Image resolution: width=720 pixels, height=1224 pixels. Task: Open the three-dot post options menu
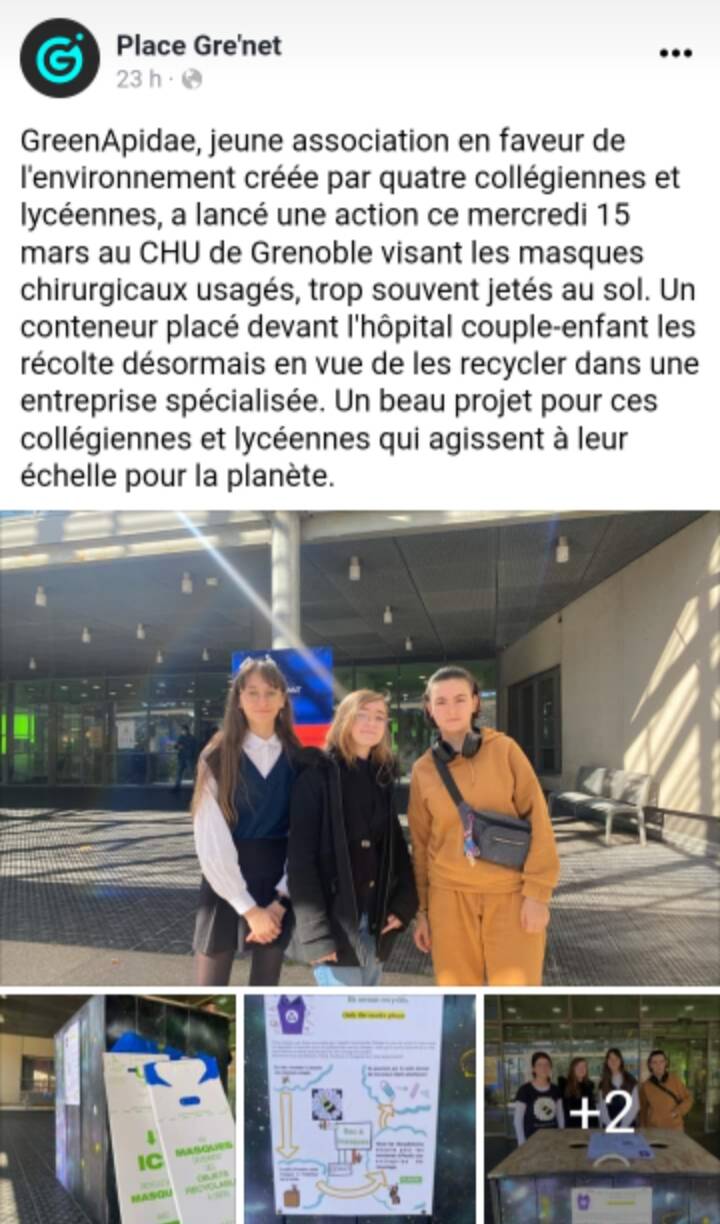coord(676,54)
